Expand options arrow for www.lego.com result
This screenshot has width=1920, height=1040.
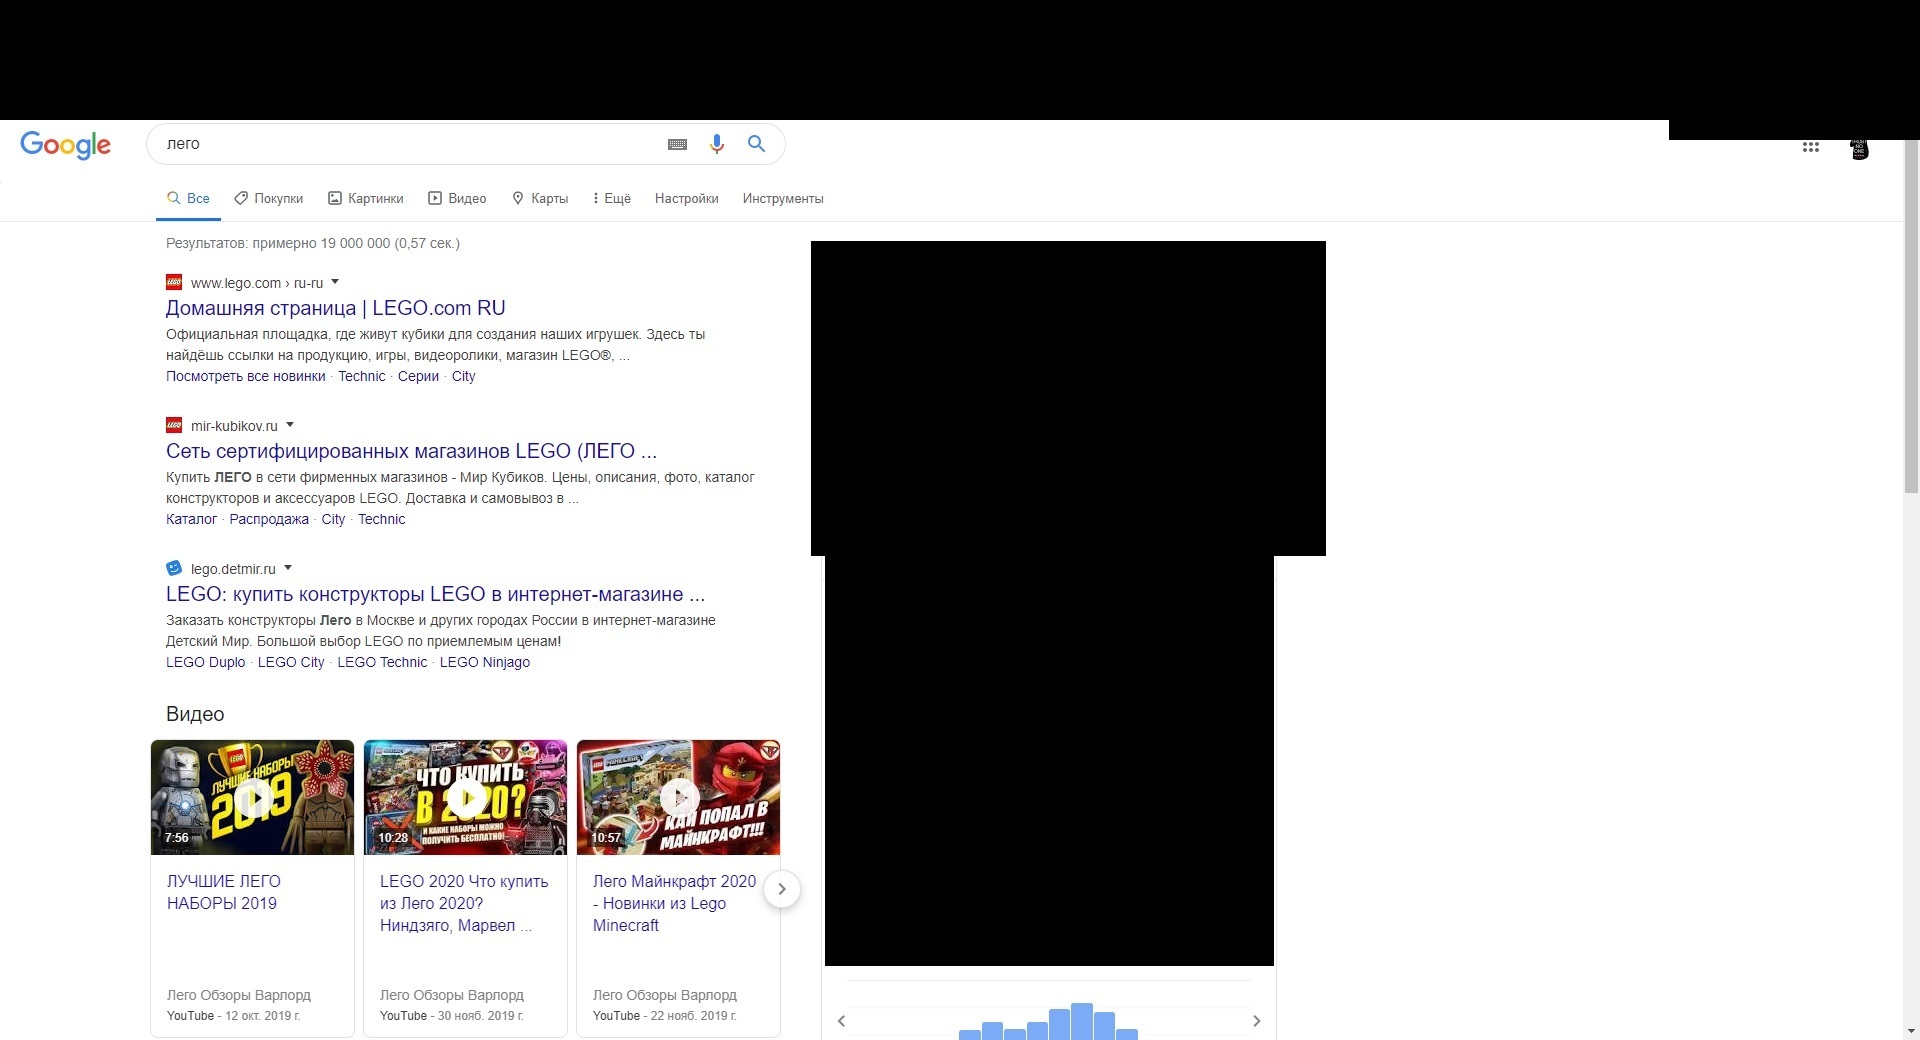point(335,282)
